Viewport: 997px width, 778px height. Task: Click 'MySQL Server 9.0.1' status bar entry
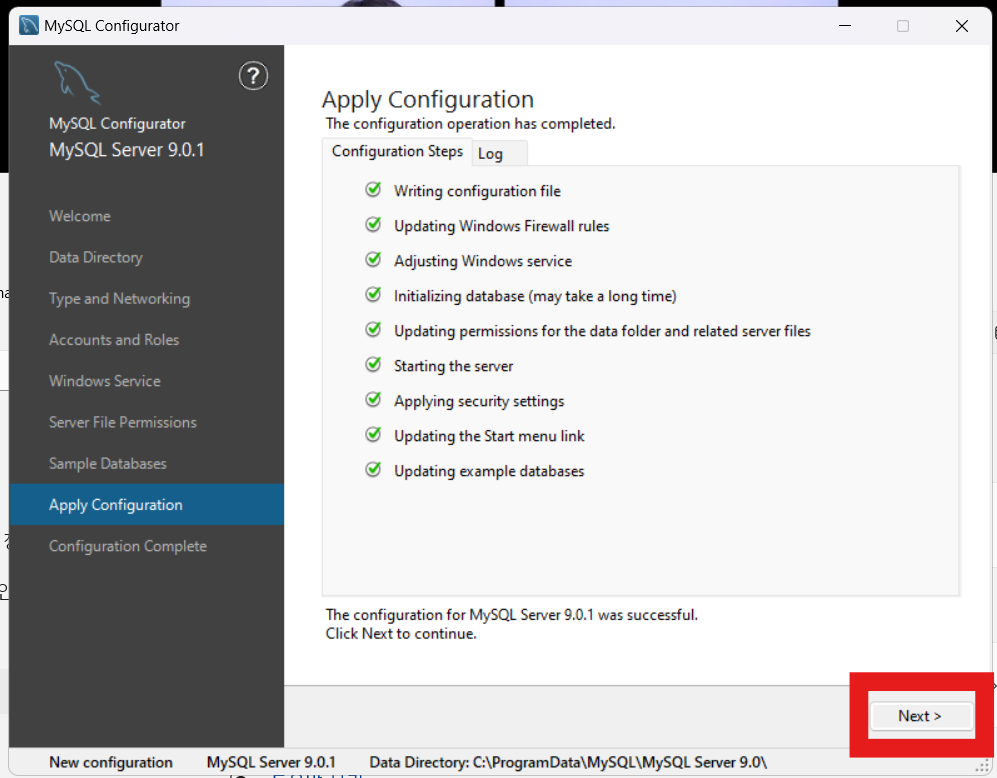[x=271, y=762]
